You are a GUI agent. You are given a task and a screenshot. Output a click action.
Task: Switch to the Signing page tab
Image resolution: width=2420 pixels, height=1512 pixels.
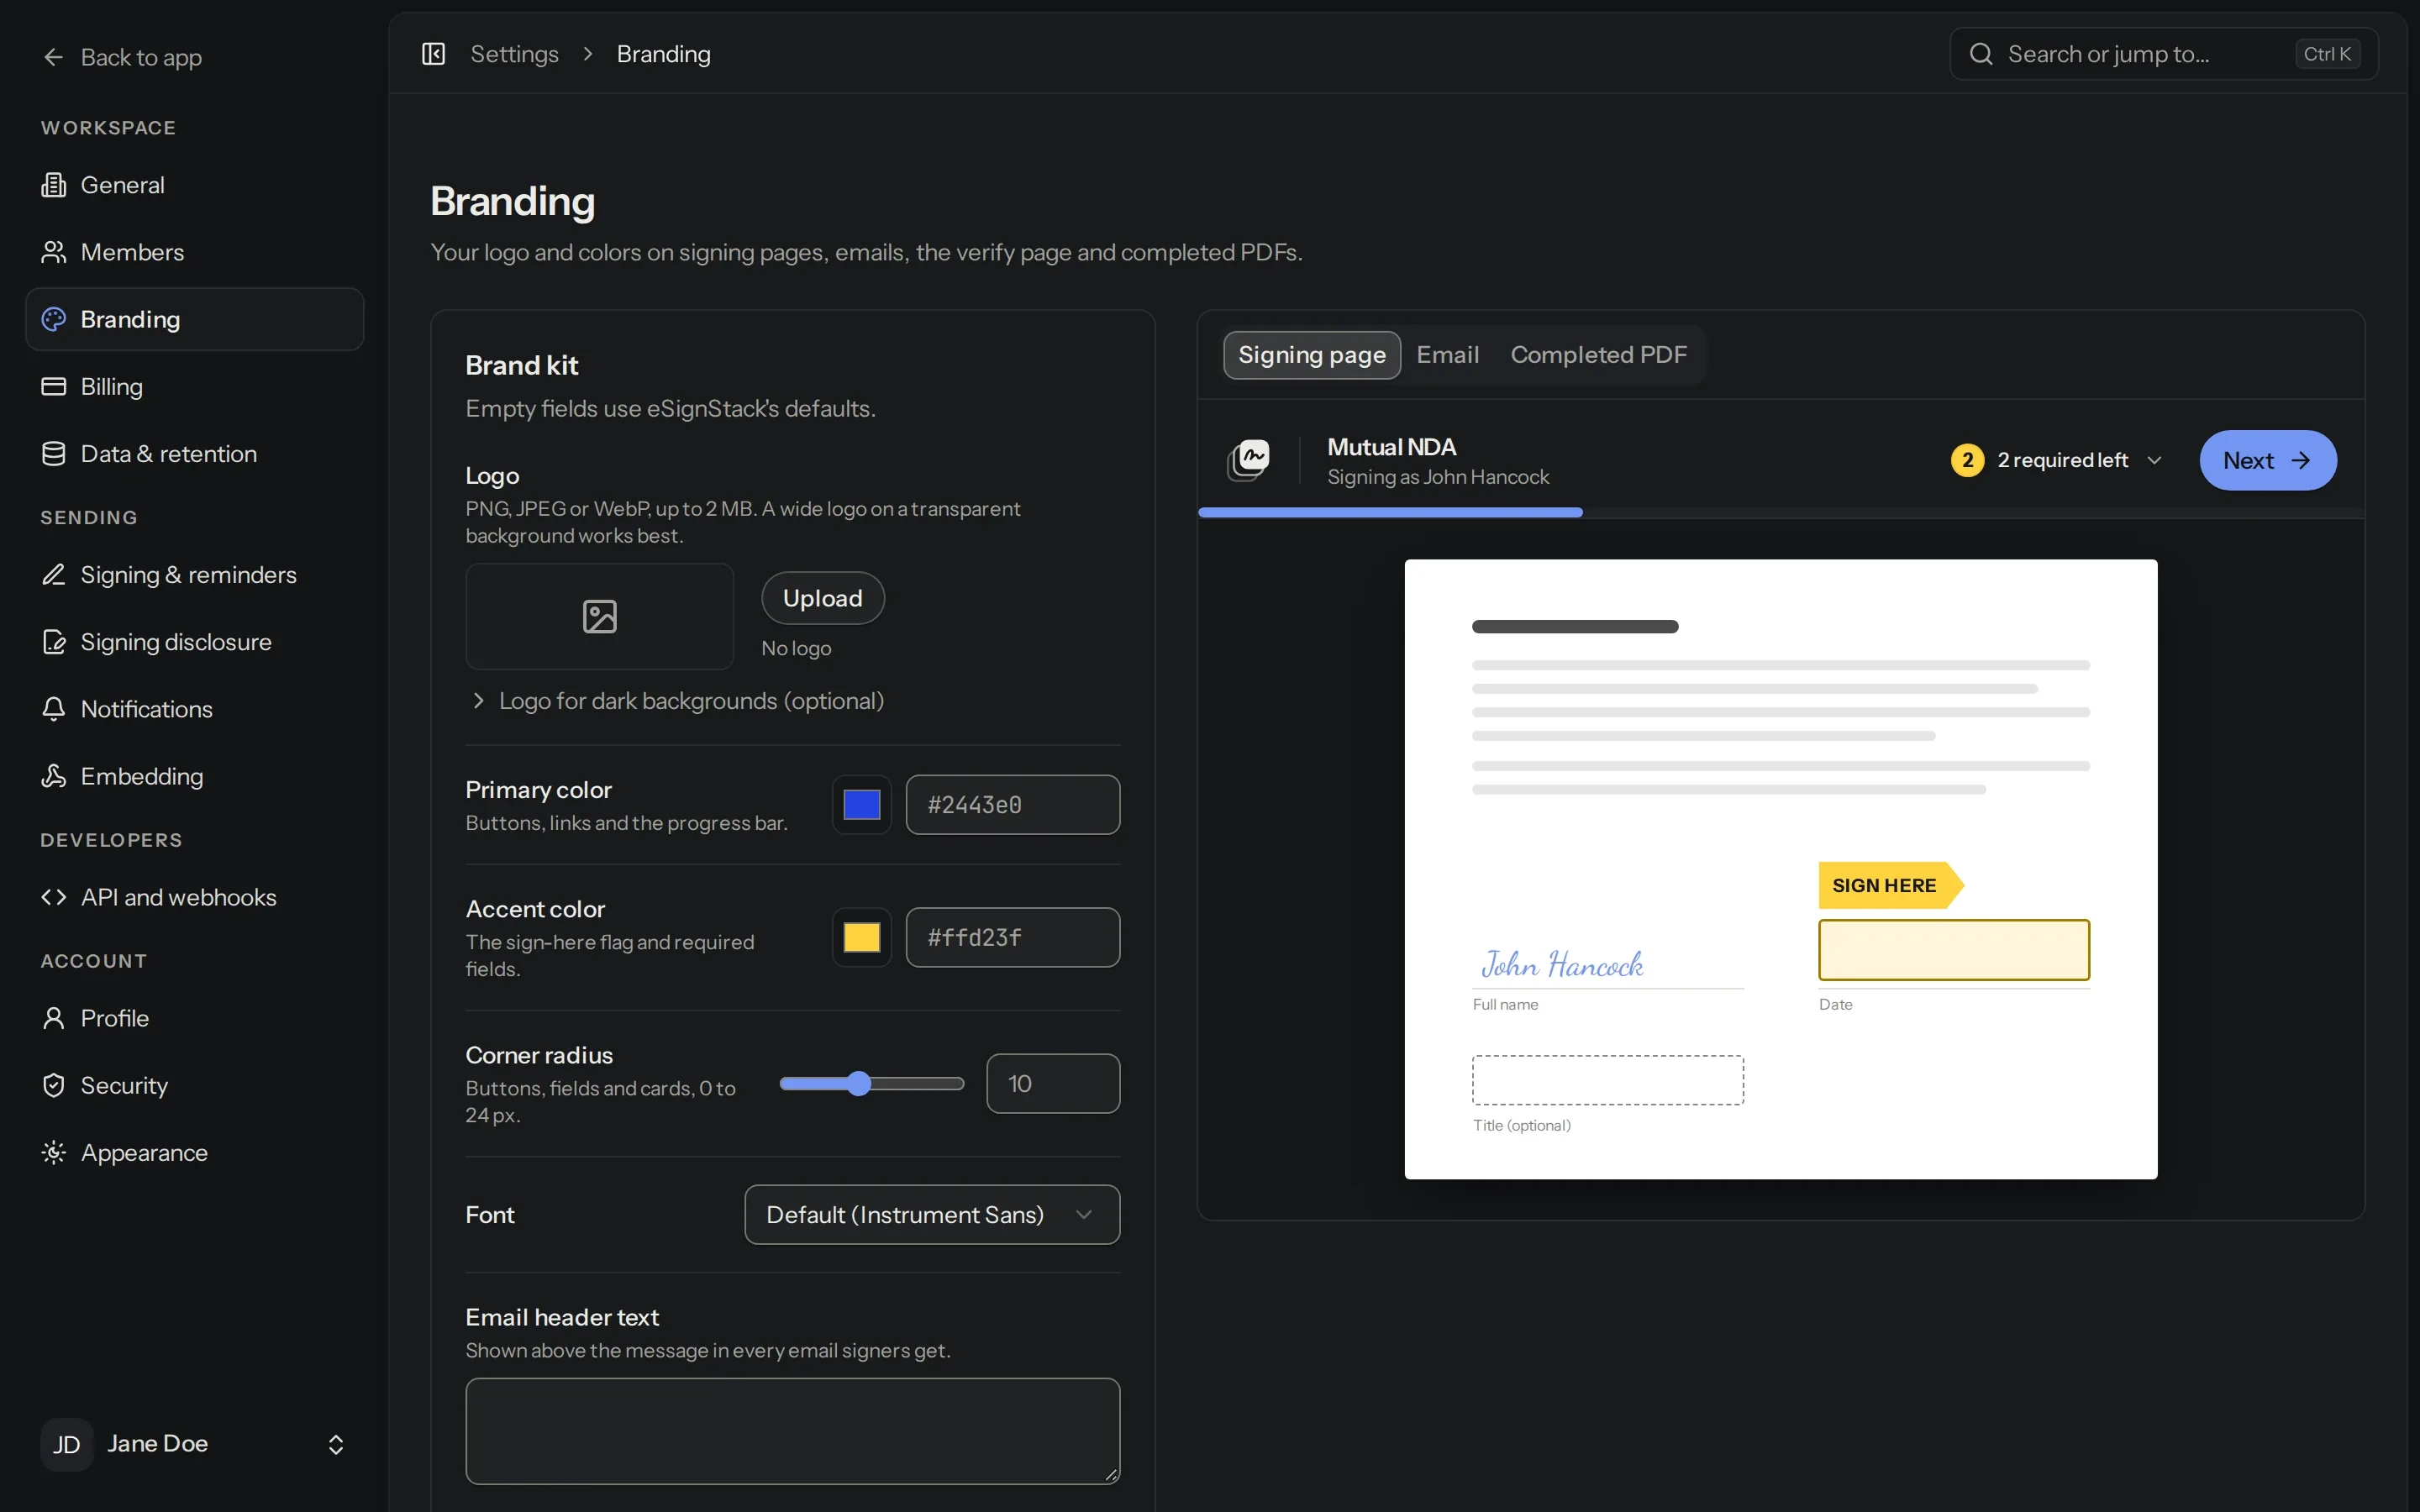[1312, 355]
